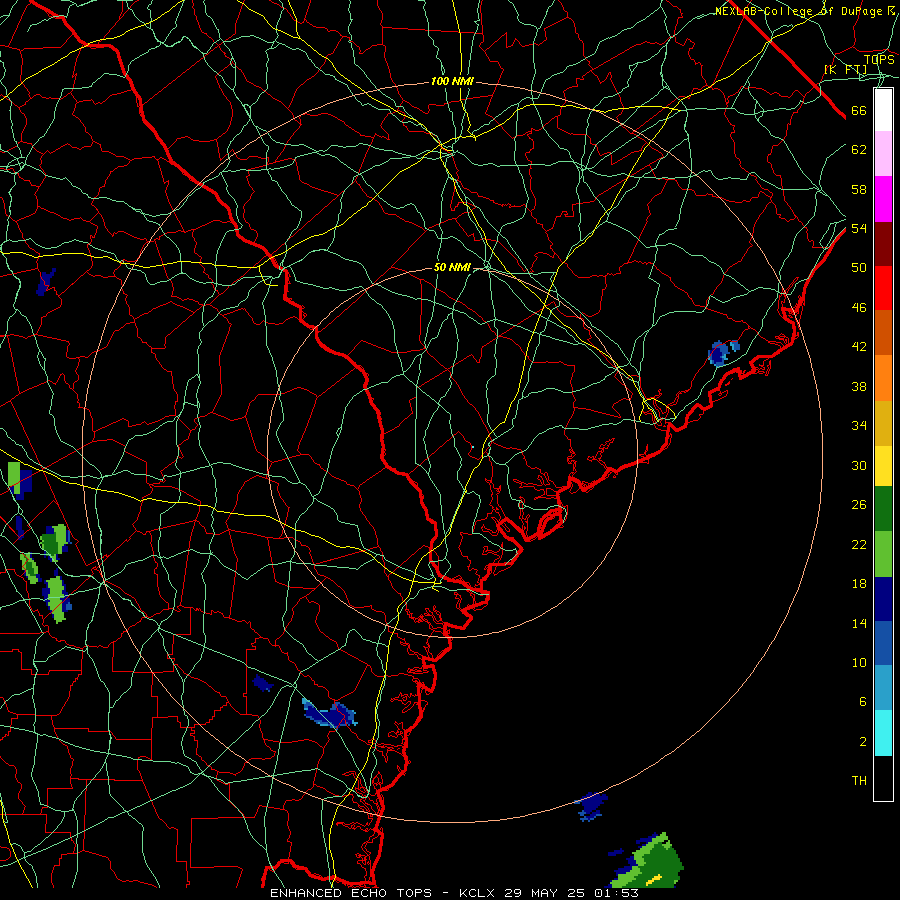
Task: Click the legend value 18
Action: coord(859,584)
